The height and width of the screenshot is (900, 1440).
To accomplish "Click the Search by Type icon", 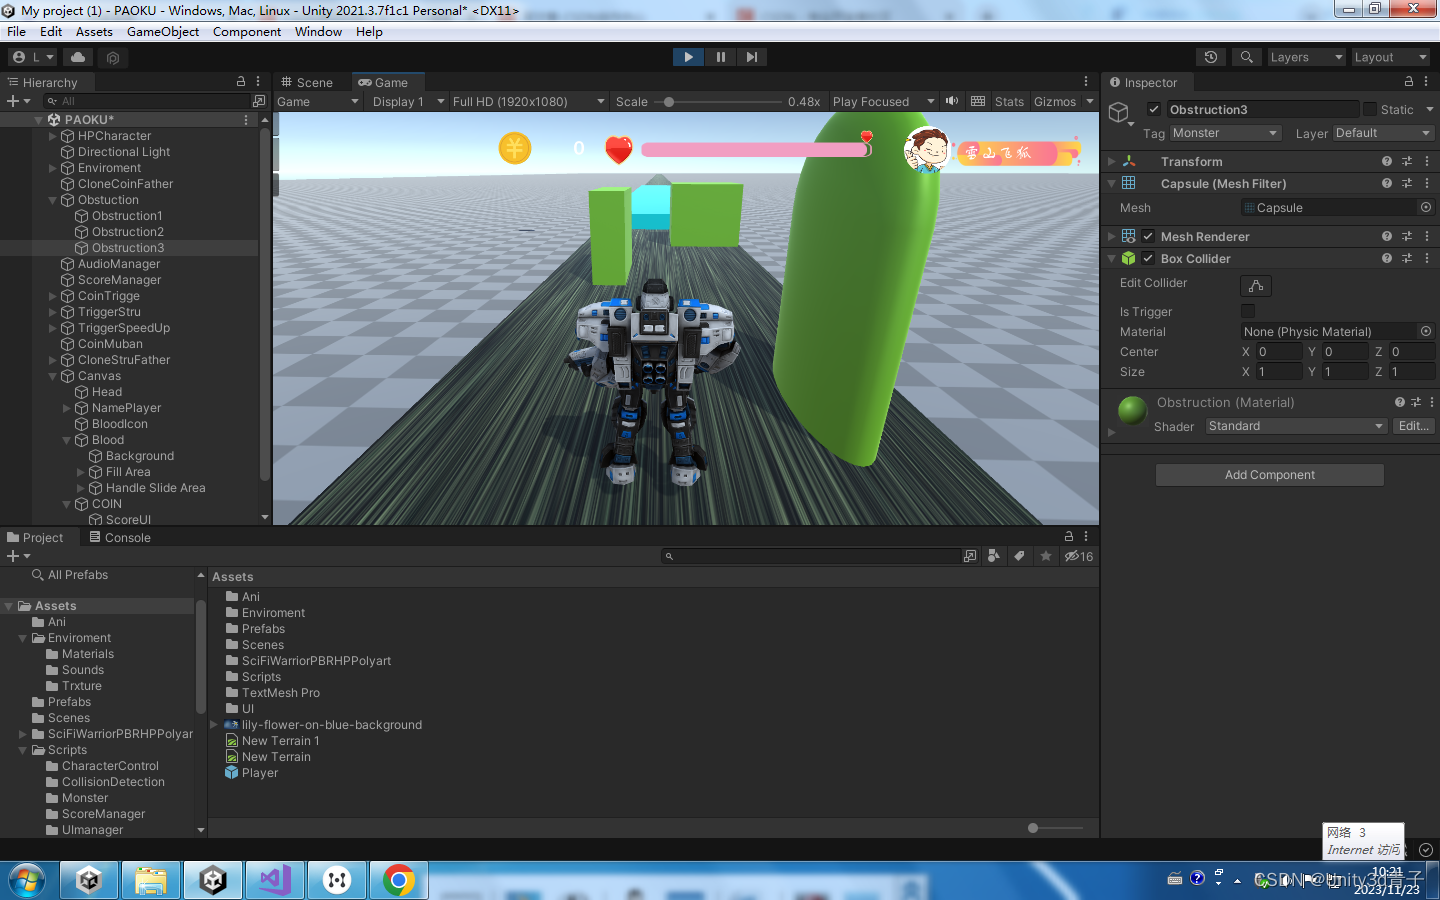I will (x=993, y=556).
